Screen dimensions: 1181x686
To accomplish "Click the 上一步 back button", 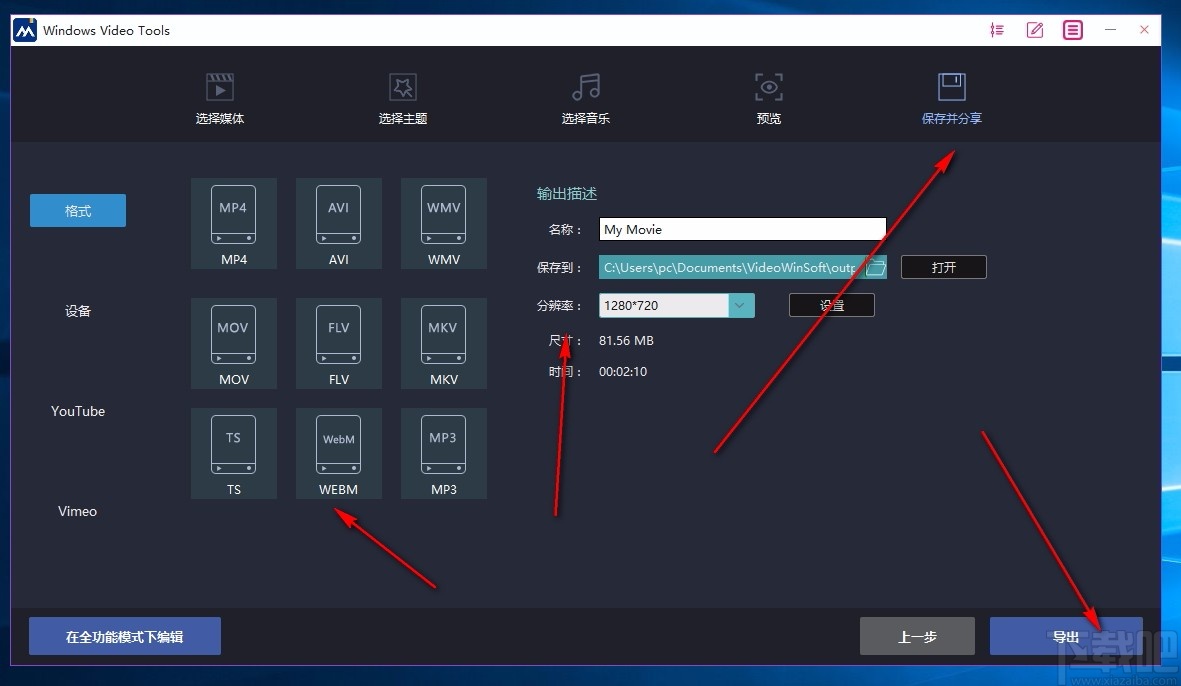I will click(x=916, y=636).
